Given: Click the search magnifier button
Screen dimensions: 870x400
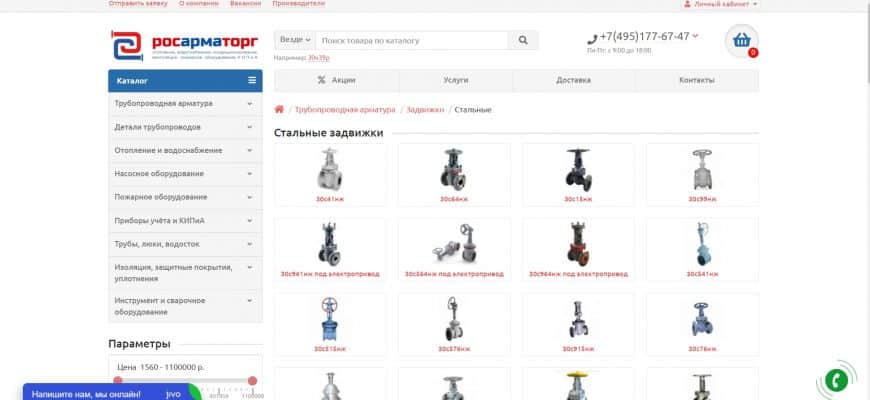Looking at the screenshot, I should click(x=523, y=40).
